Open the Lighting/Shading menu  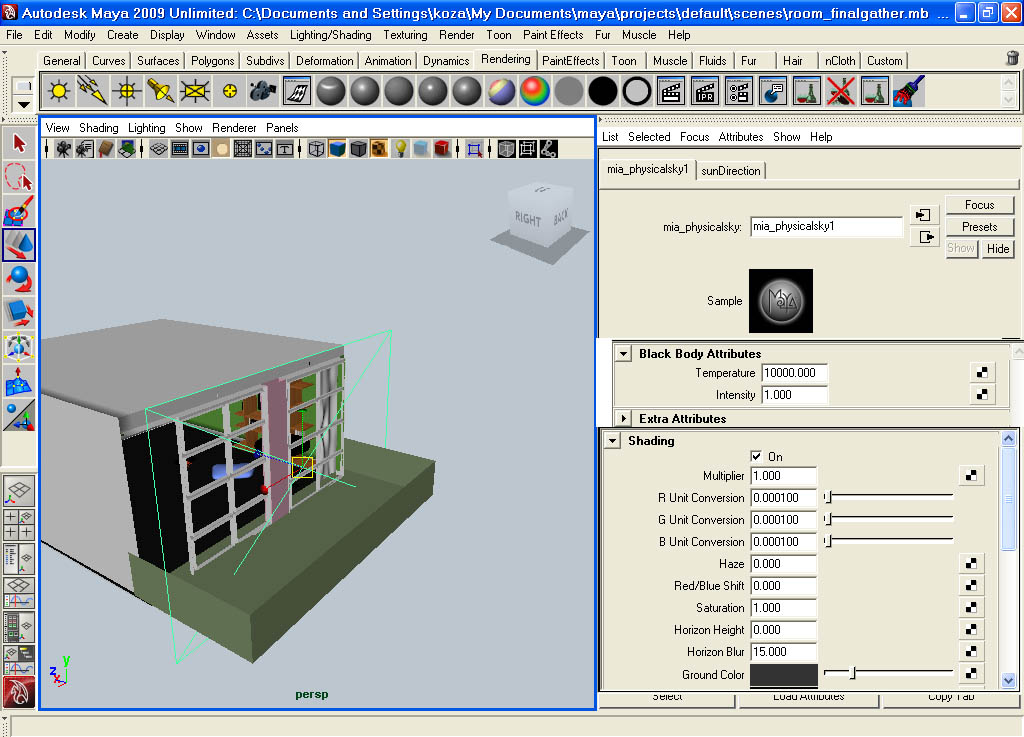(330, 35)
